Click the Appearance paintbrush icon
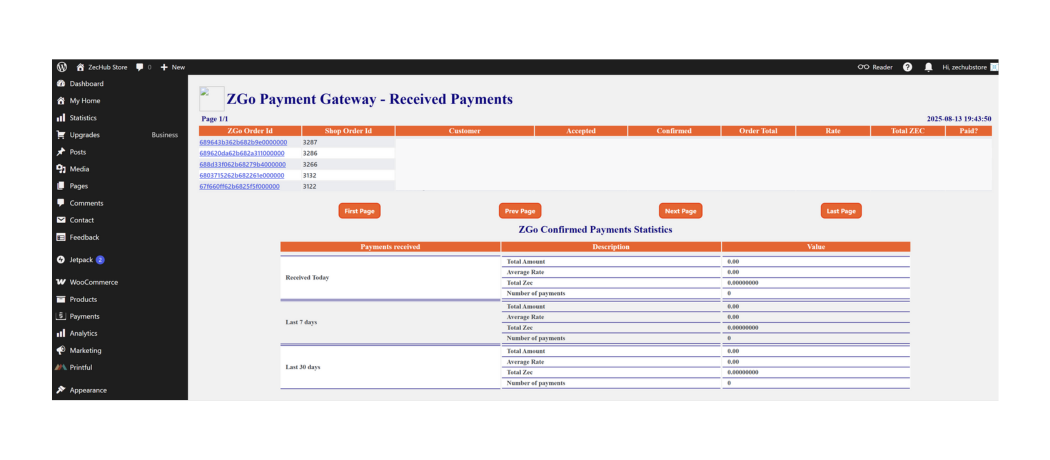This screenshot has height=460, width=1050. (61, 390)
